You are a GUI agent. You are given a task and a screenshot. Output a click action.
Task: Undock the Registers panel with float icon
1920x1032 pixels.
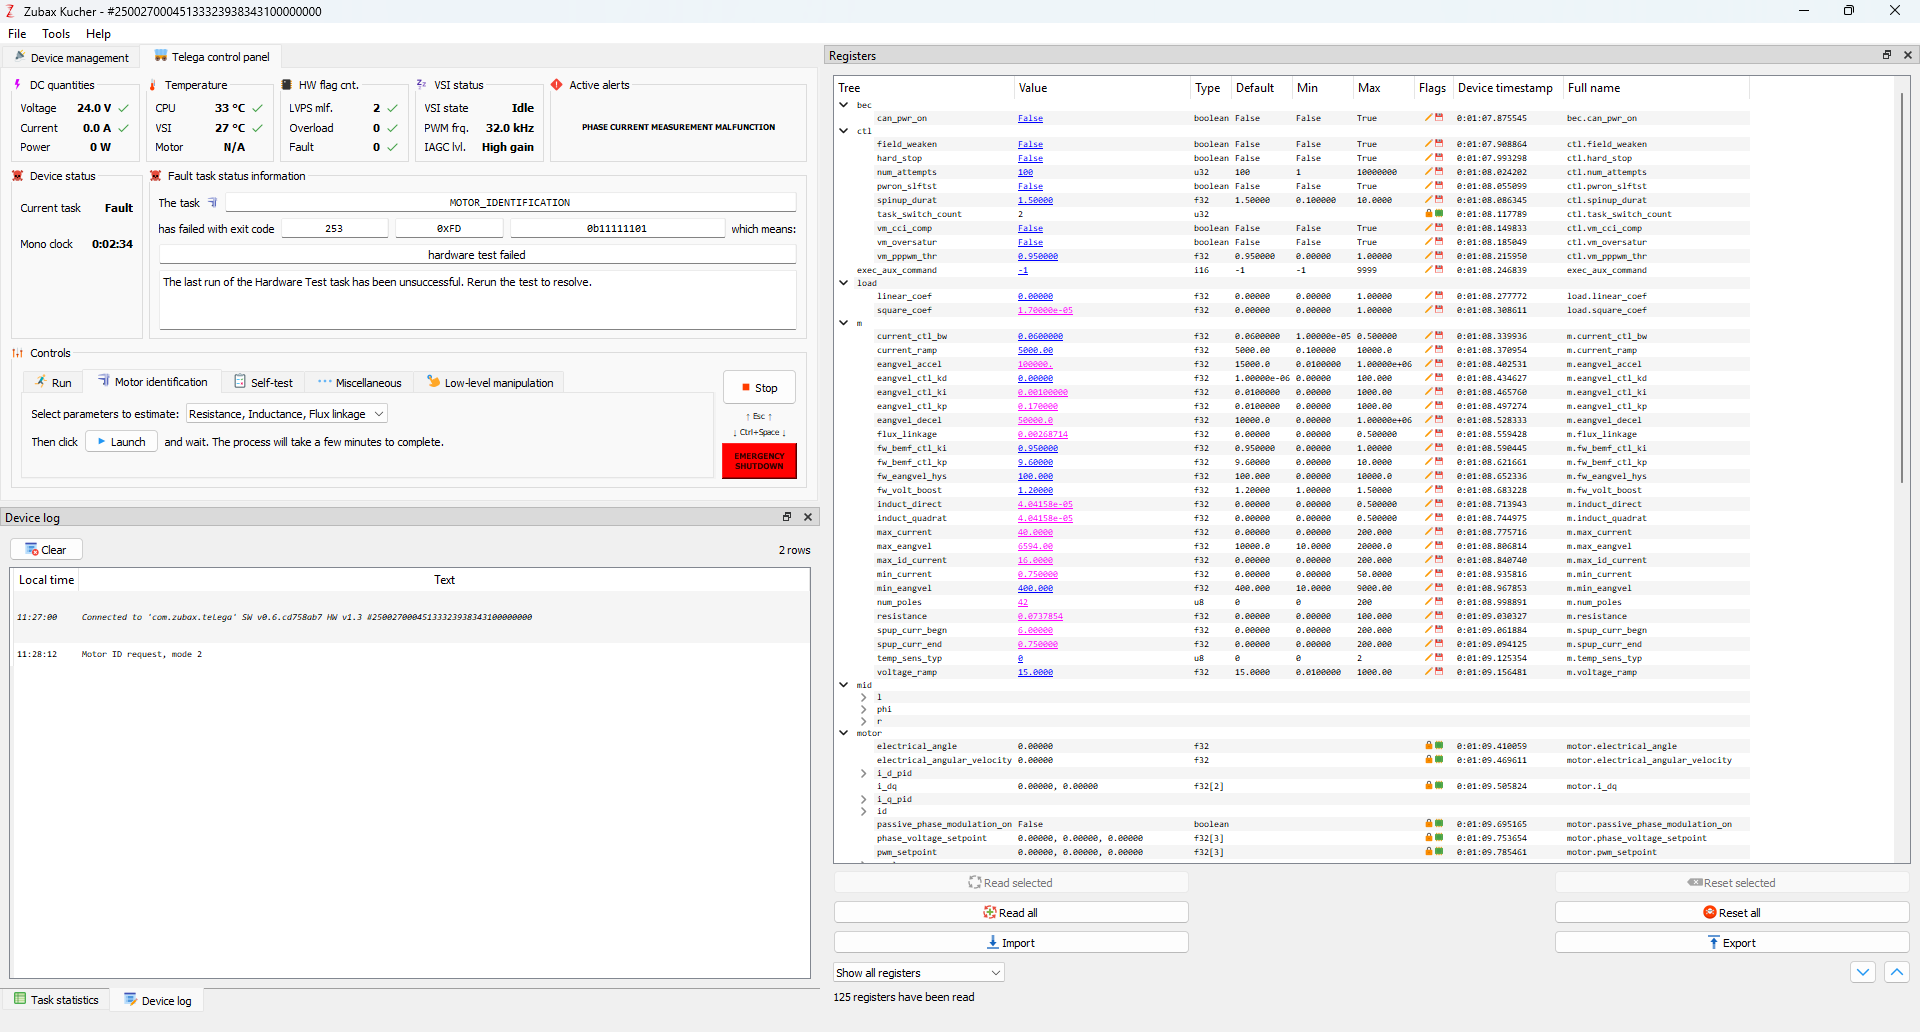click(1886, 55)
